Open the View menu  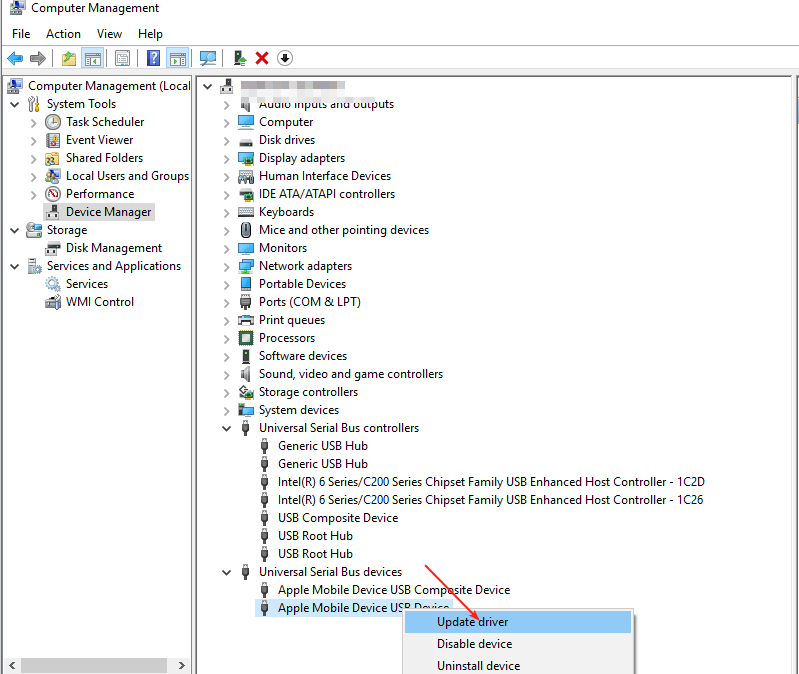(x=109, y=34)
